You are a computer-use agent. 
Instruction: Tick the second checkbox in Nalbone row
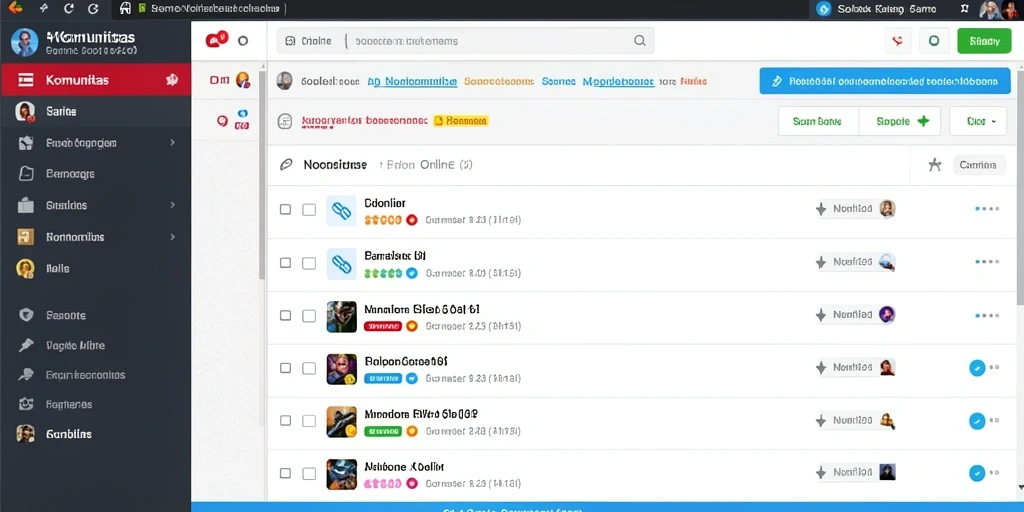(x=309, y=473)
